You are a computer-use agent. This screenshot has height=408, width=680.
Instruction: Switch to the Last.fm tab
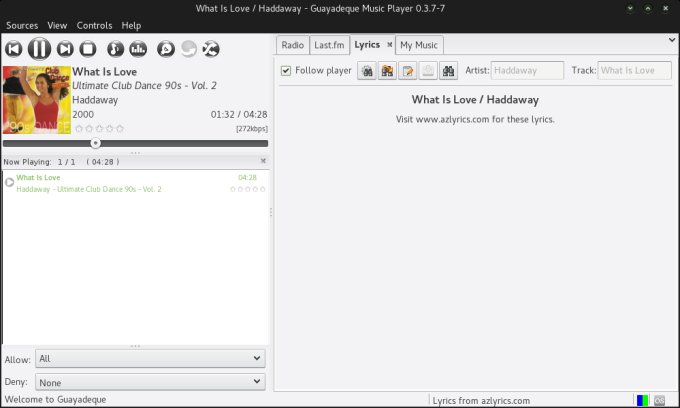329,45
